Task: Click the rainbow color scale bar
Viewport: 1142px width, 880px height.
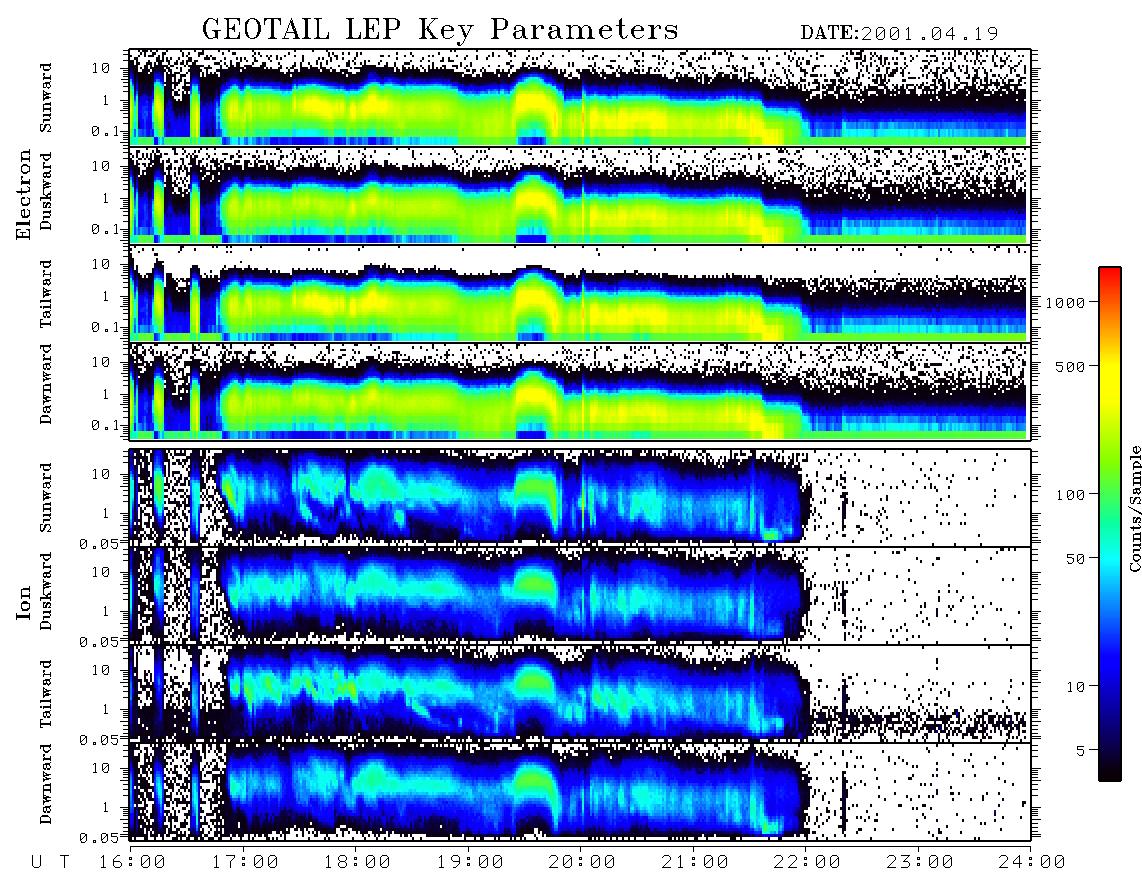Action: click(x=1109, y=524)
